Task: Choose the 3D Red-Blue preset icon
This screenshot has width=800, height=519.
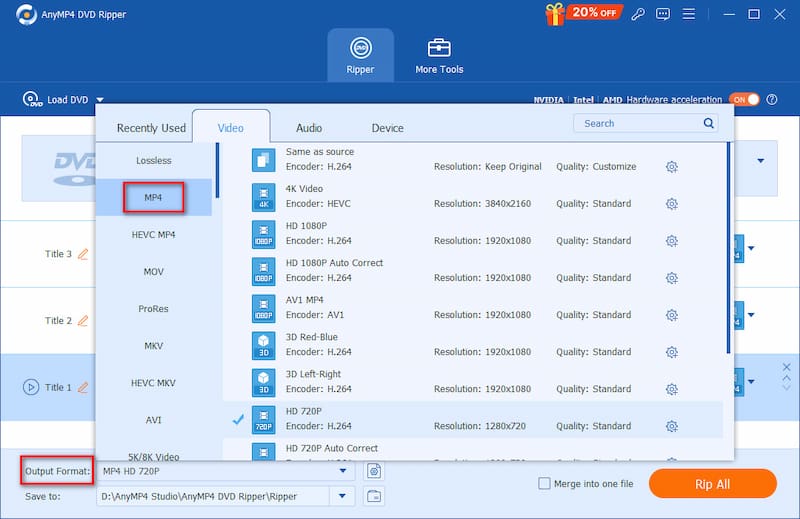Action: [x=263, y=345]
